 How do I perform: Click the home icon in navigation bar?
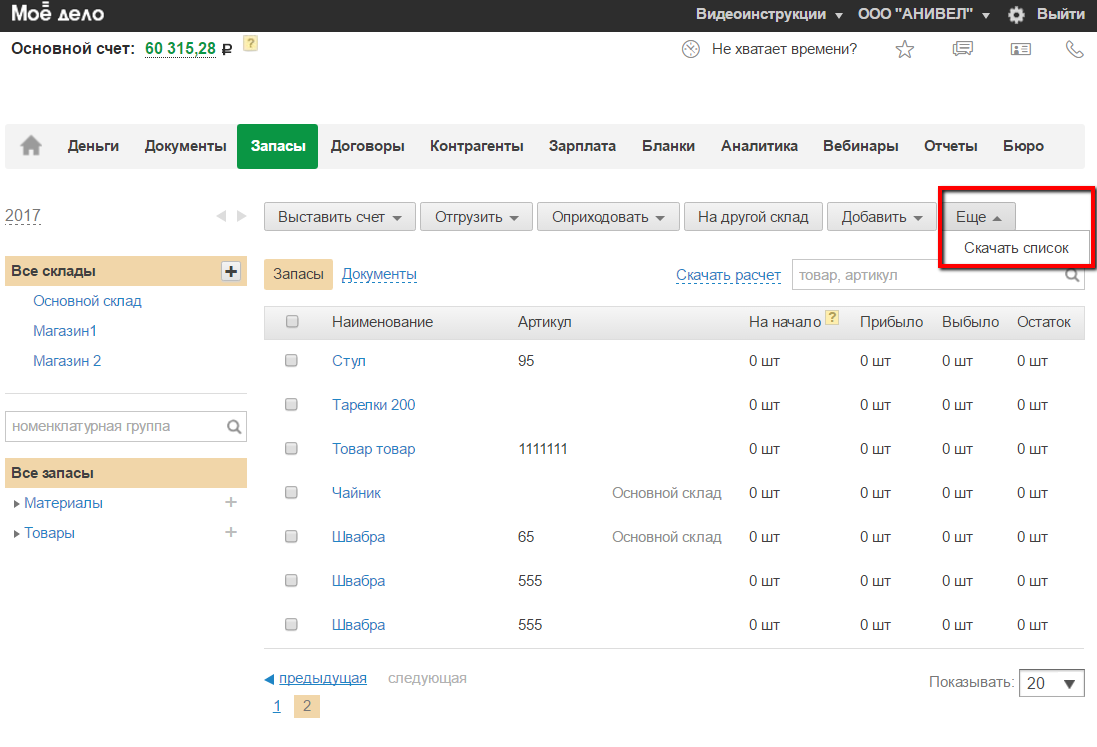tap(31, 146)
